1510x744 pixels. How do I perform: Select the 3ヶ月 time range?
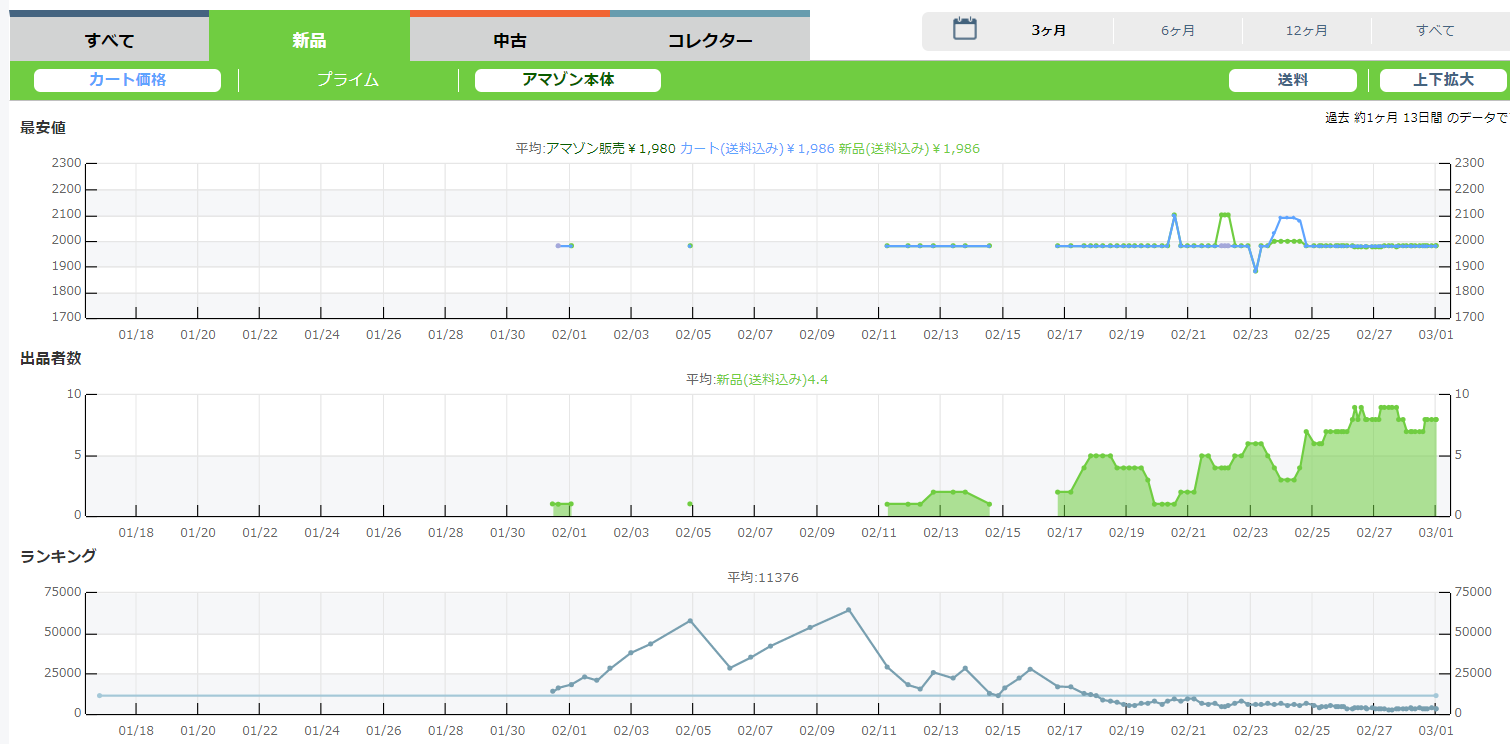tap(1048, 31)
